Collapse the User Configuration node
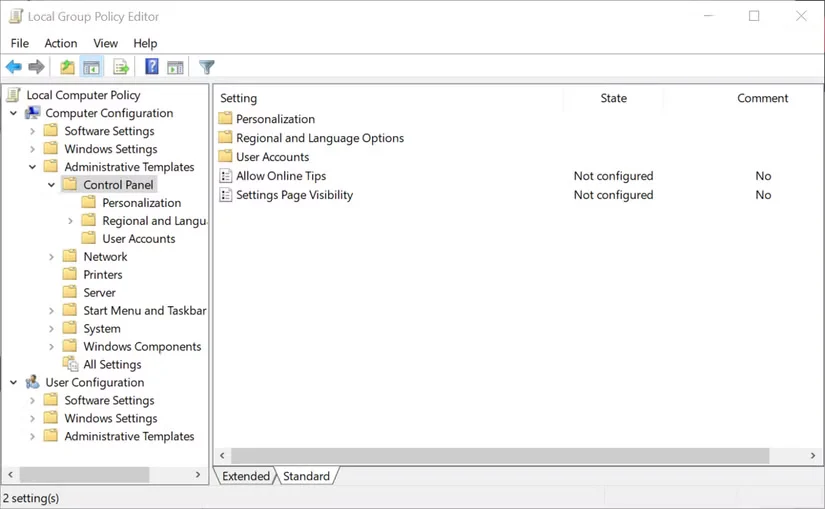Image resolution: width=825 pixels, height=509 pixels. (14, 383)
